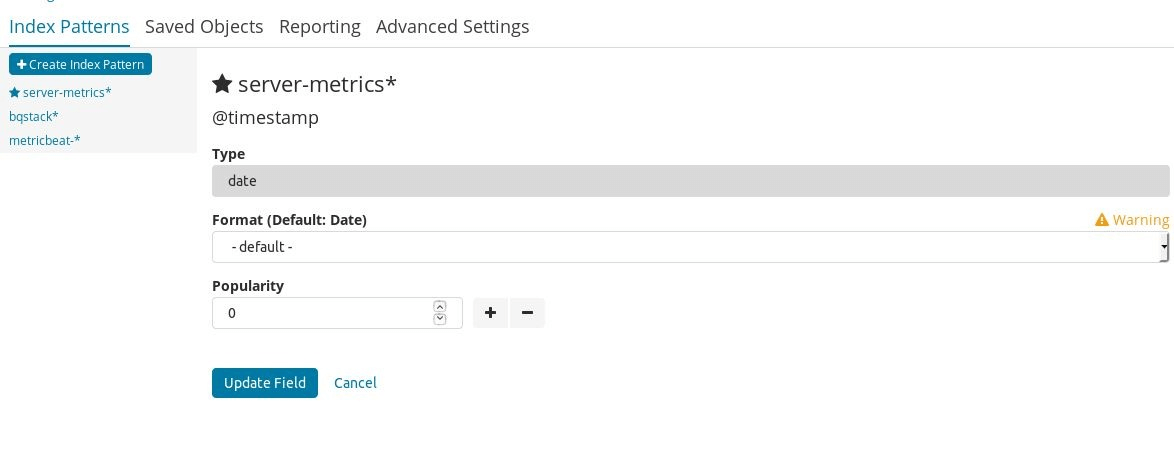Image resolution: width=1174 pixels, height=456 pixels.
Task: Open the Format default dropdown
Action: coord(690,247)
